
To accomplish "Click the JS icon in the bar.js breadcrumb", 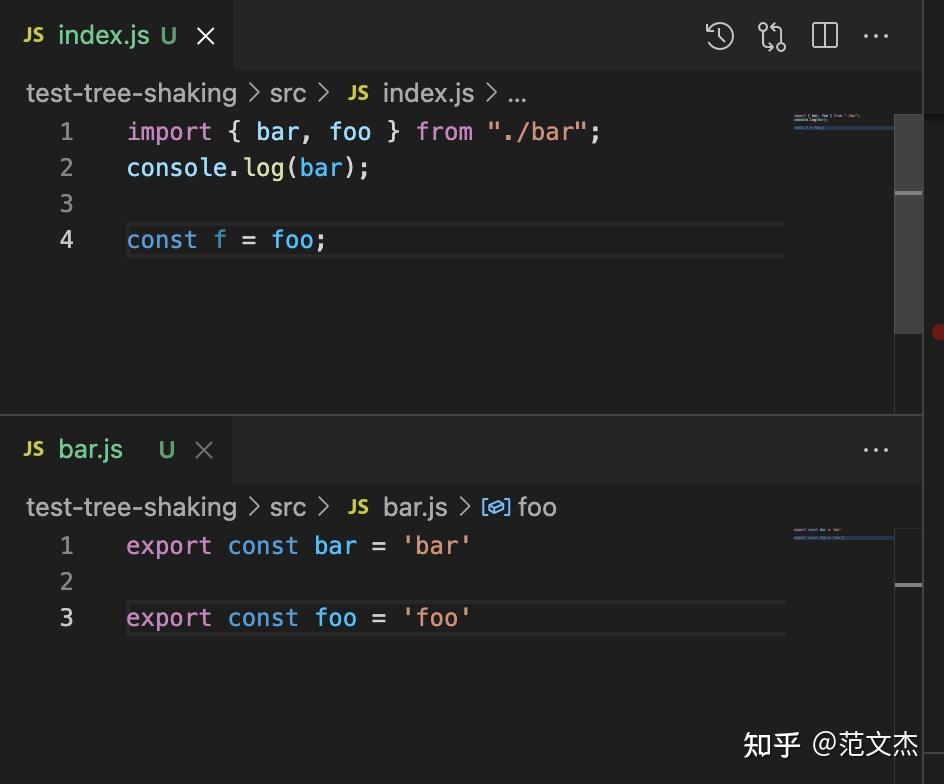I will [x=357, y=507].
